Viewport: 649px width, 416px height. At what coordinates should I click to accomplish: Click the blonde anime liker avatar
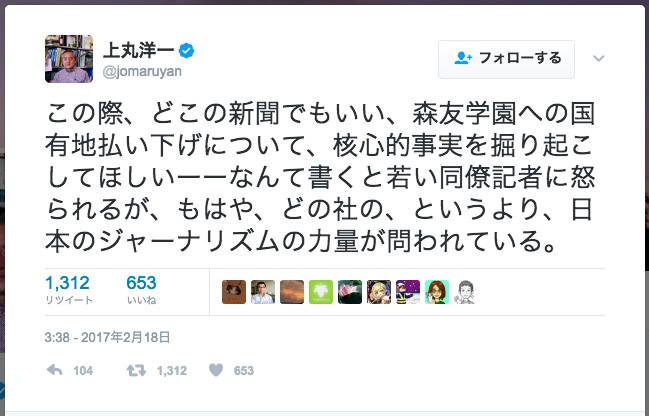pyautogui.click(x=378, y=292)
